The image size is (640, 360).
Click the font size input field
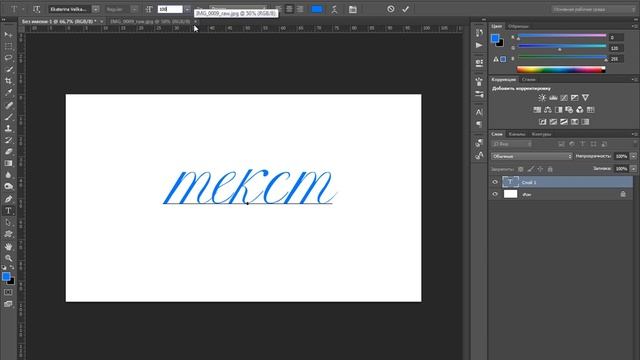click(170, 9)
